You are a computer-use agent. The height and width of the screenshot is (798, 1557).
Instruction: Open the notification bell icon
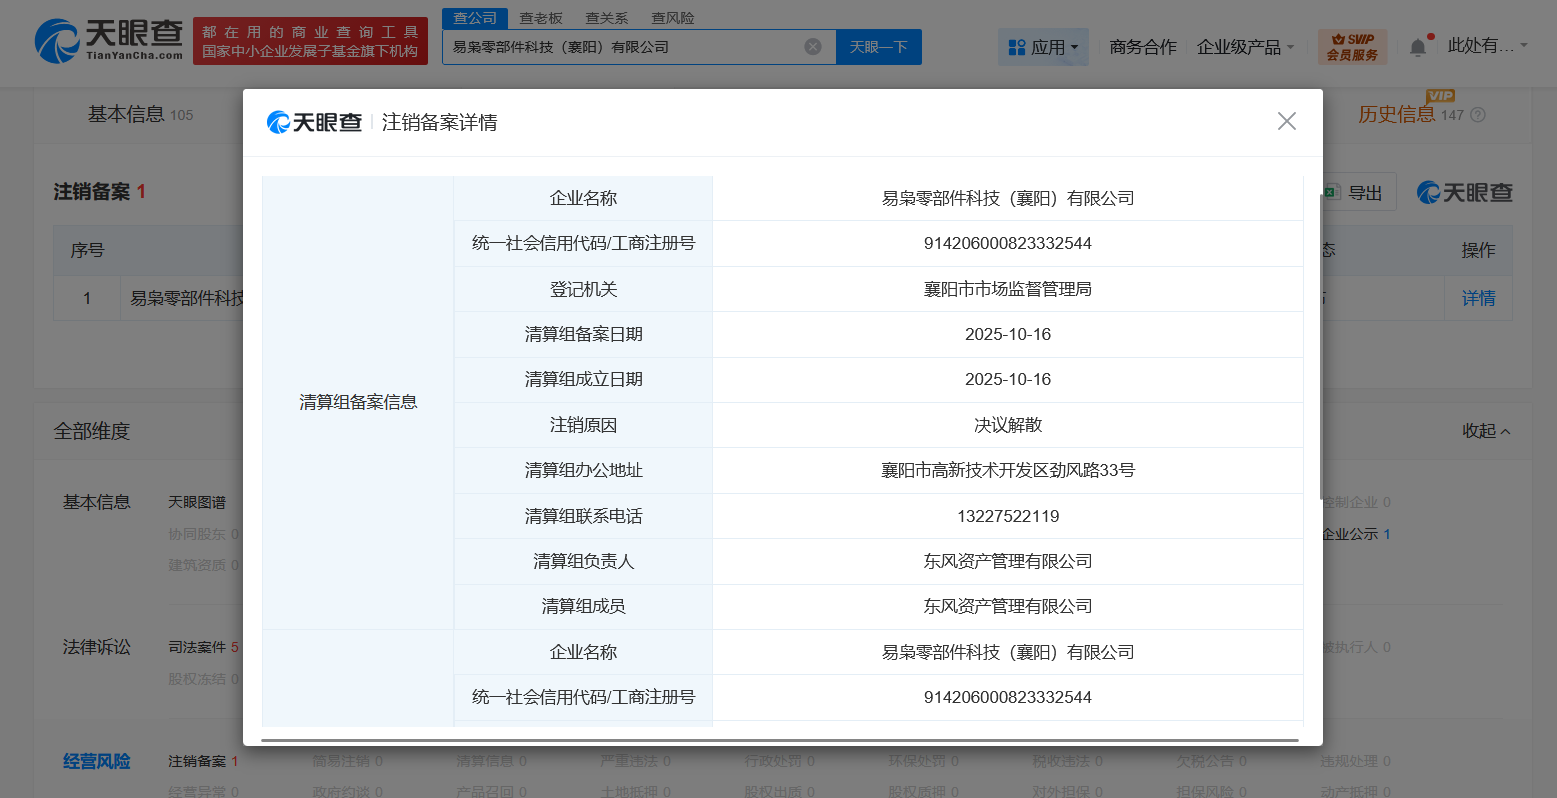click(x=1417, y=45)
